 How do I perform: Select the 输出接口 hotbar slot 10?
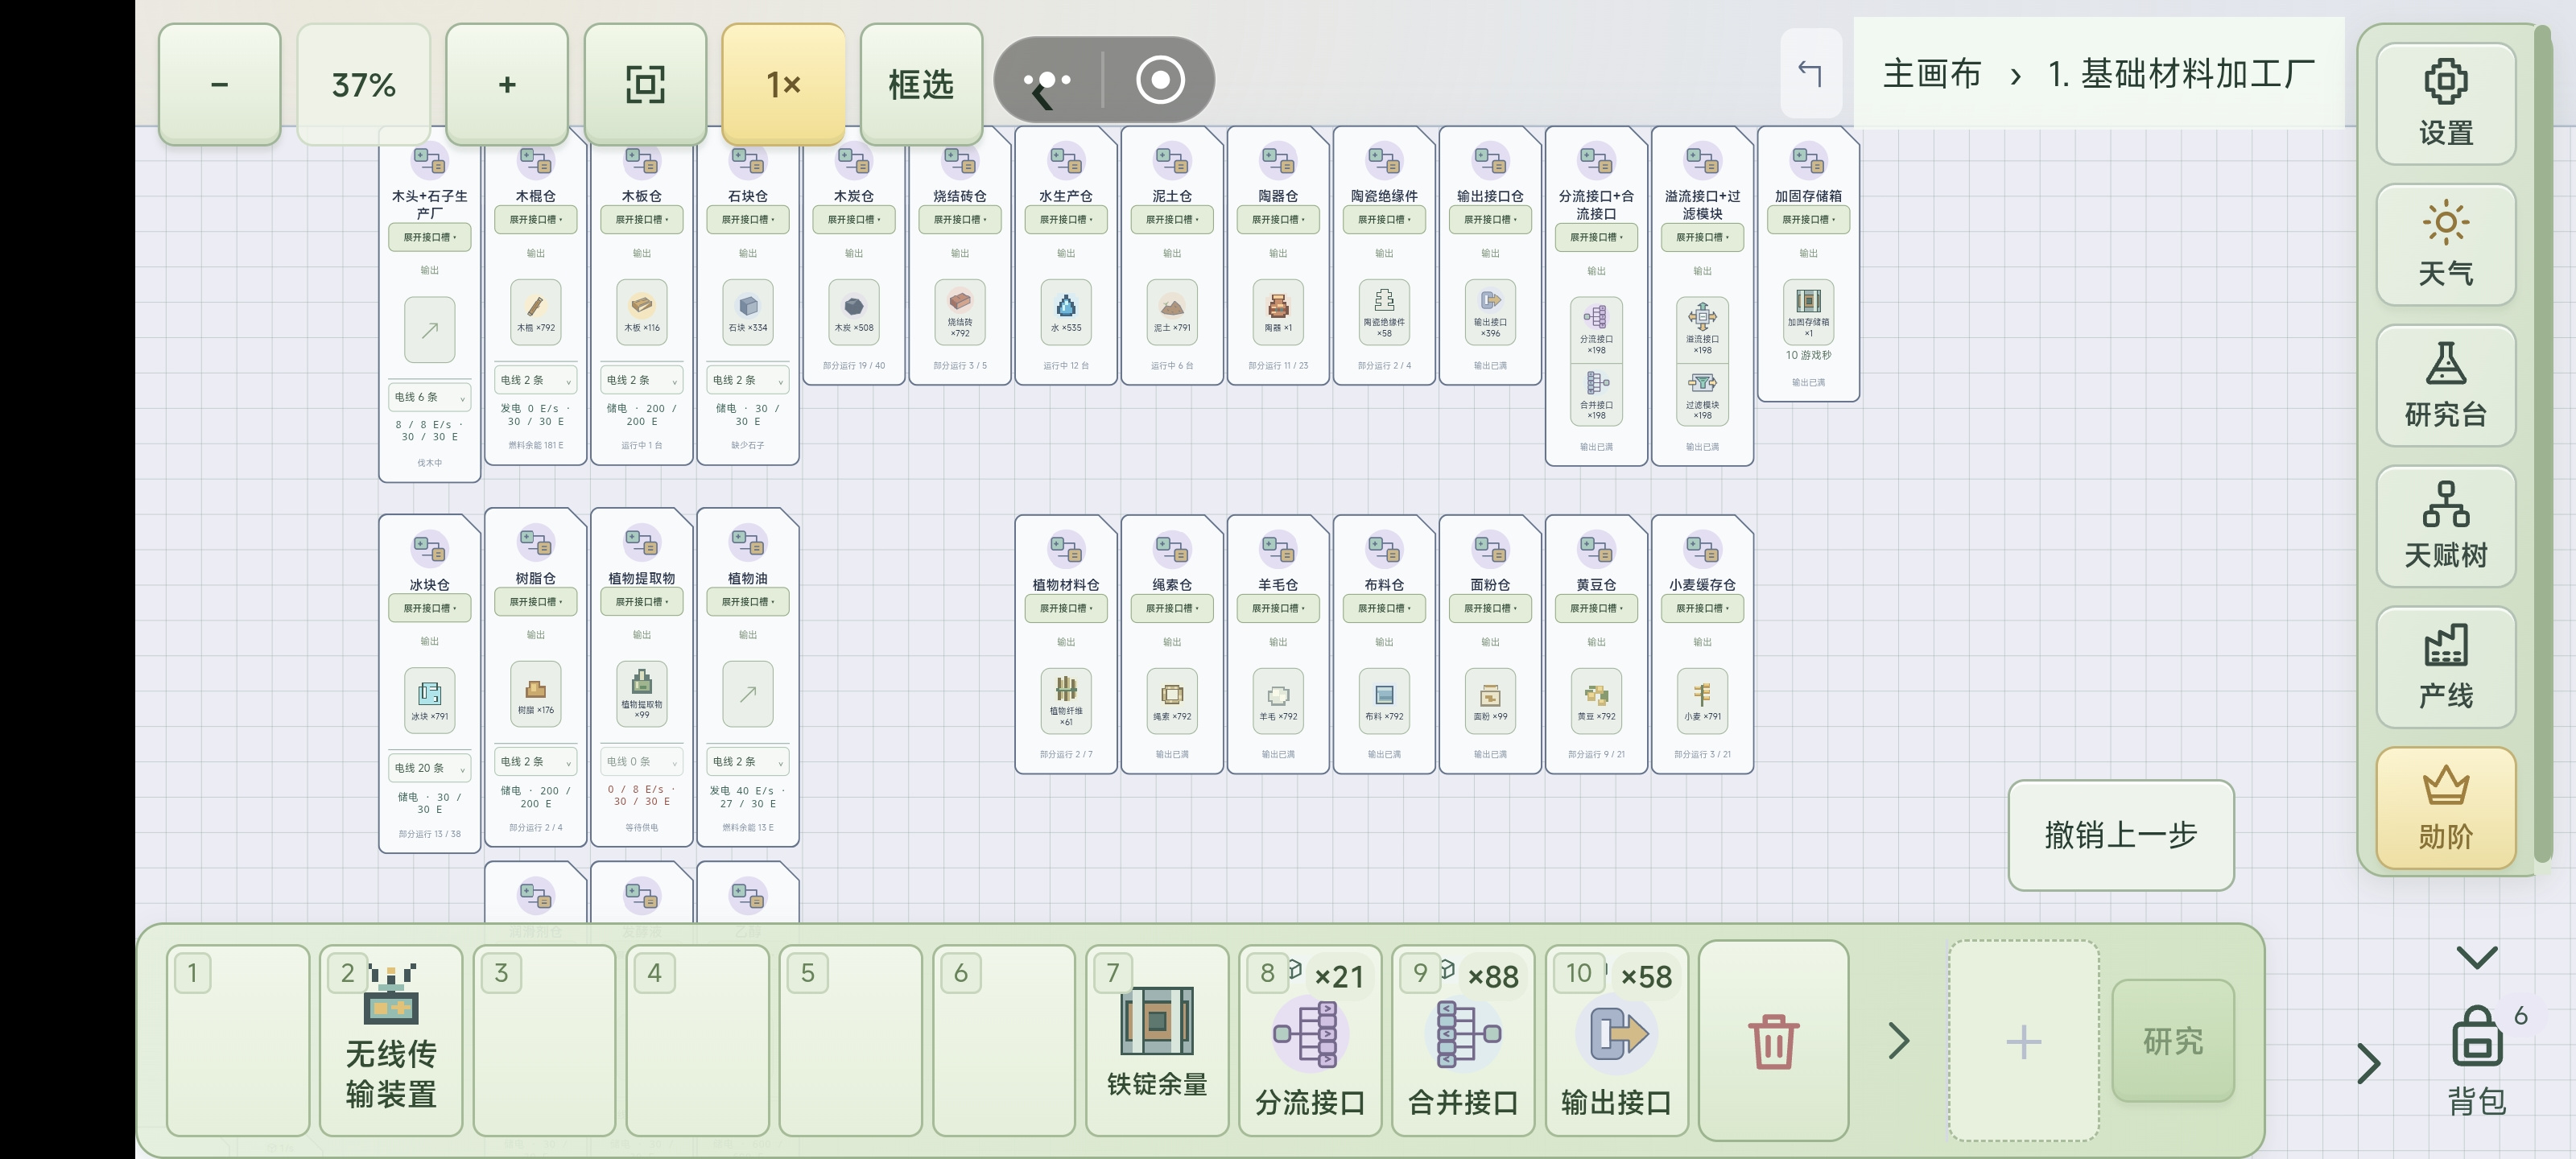[x=1616, y=1040]
